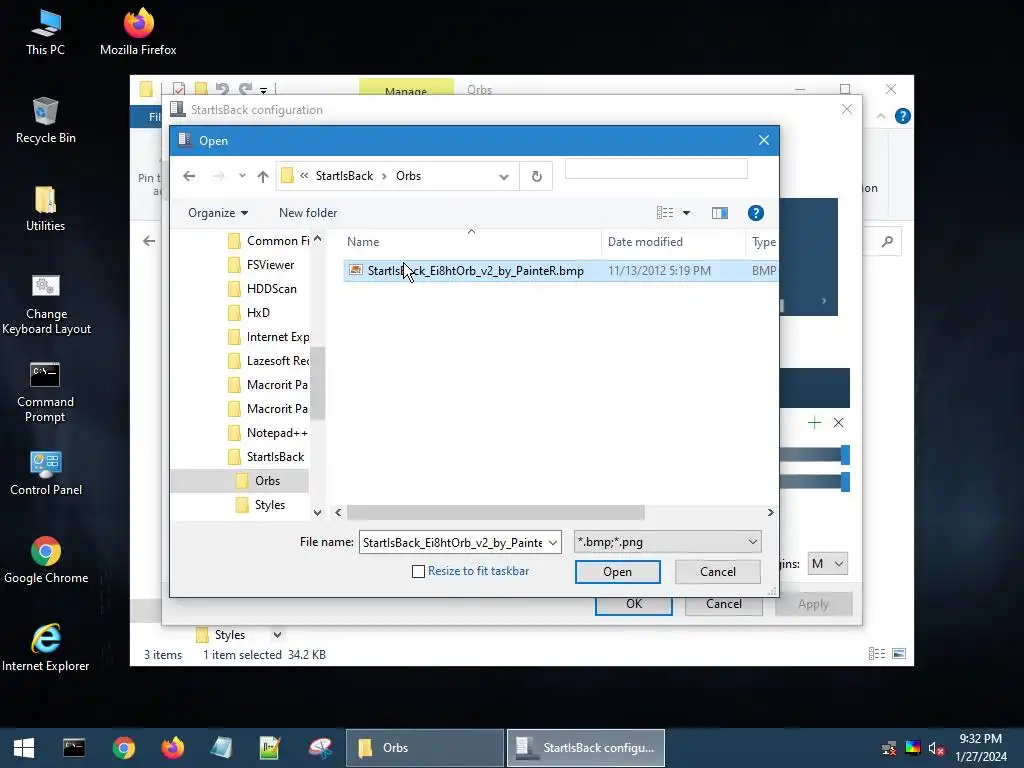Open quick access toolbar customize dropdown
1024x768 pixels.
[x=263, y=89]
